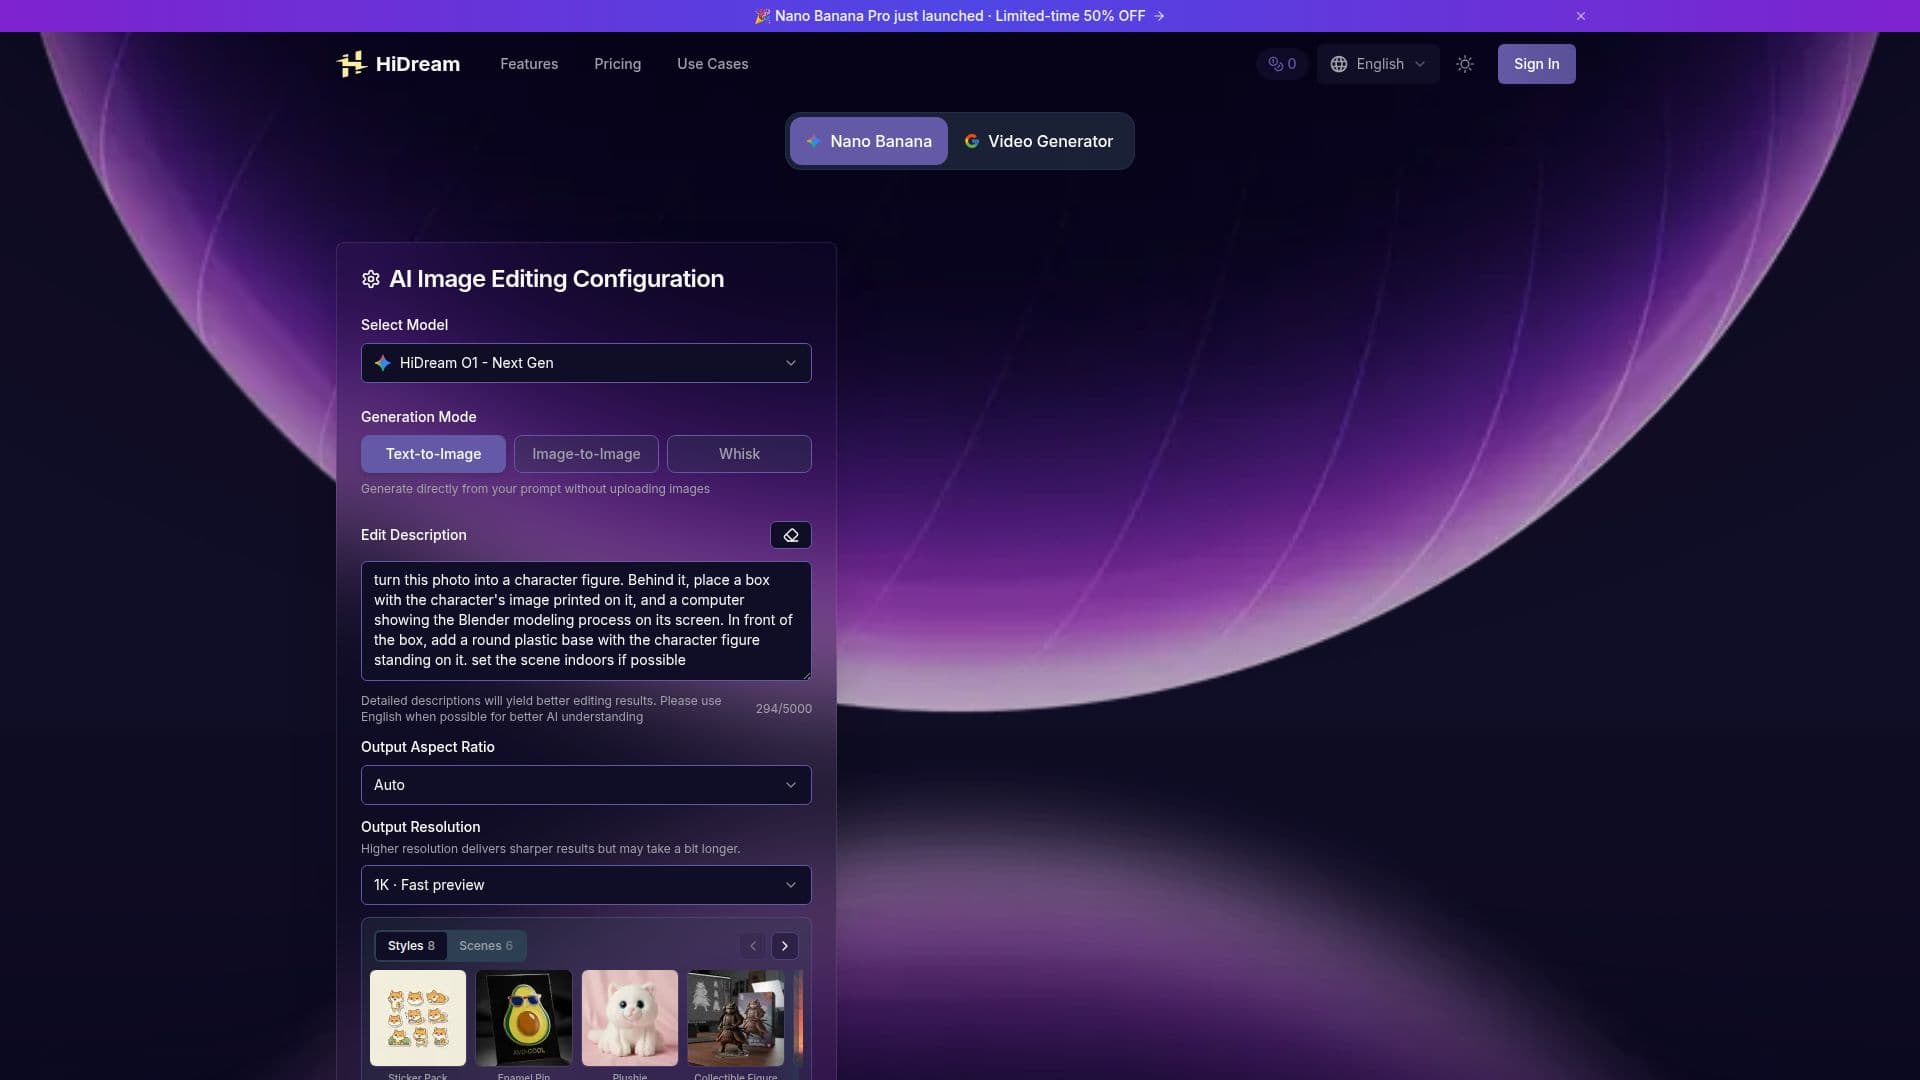Toggle the light/dark theme sun icon

[1465, 64]
